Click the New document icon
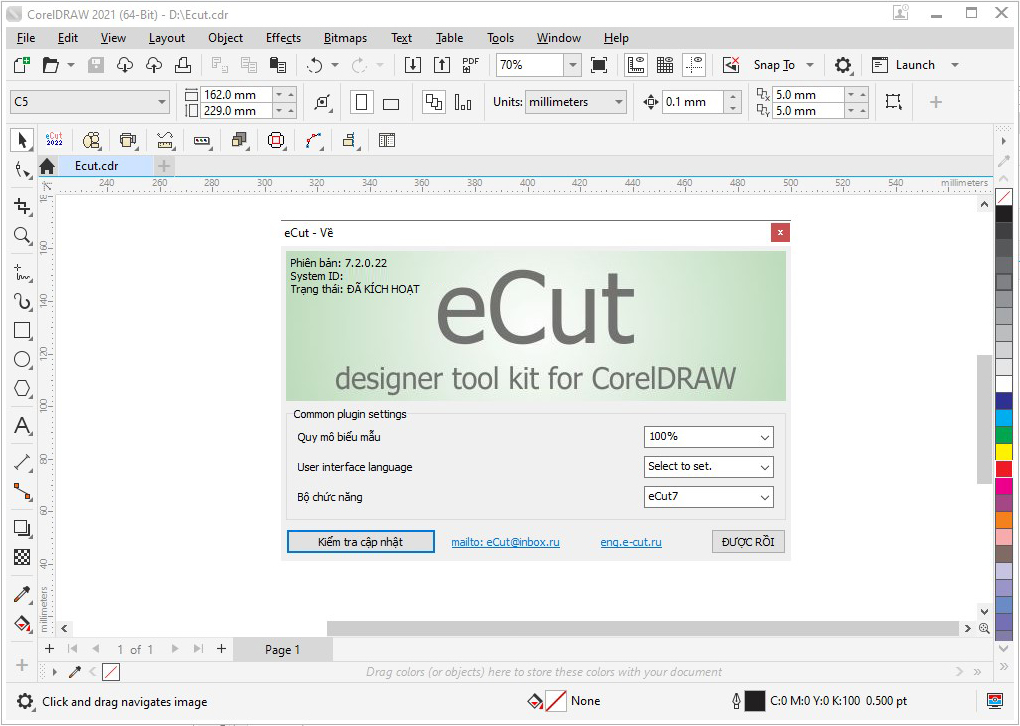1020x726 pixels. 21,64
